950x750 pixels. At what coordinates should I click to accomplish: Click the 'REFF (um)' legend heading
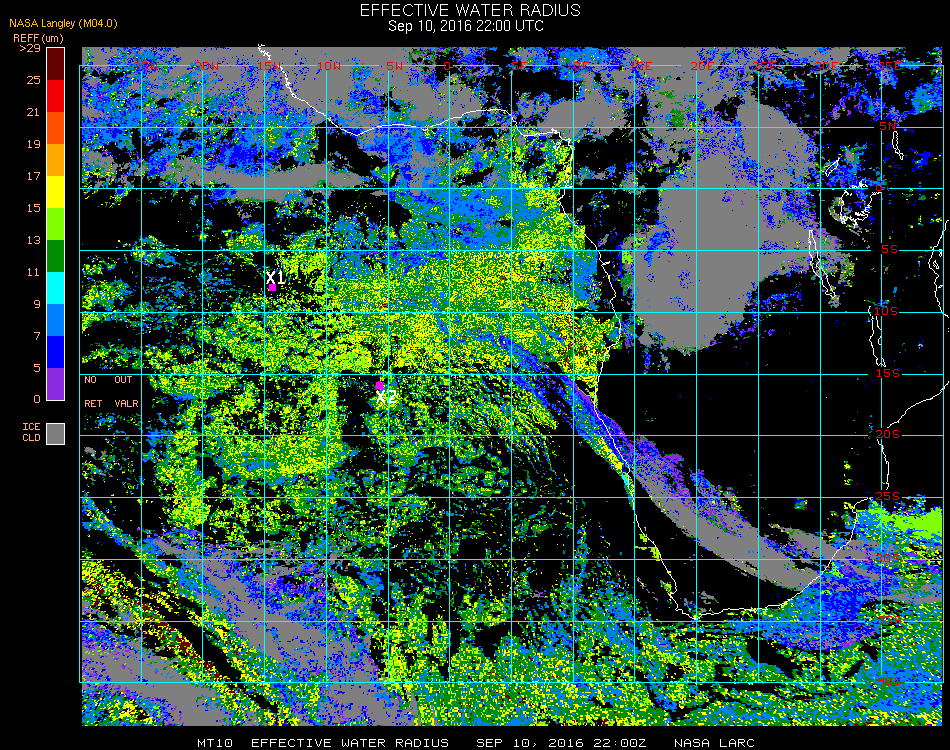38,38
